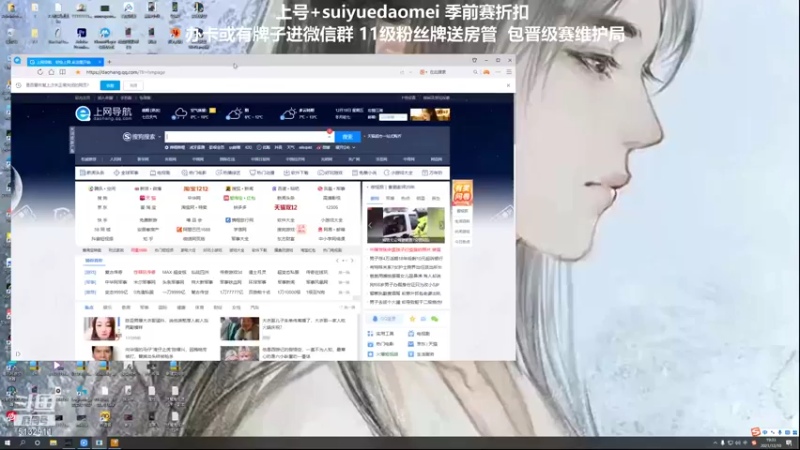This screenshot has height=450, width=800.
Task: Click the QQ login button in right panel
Action: pos(384,319)
